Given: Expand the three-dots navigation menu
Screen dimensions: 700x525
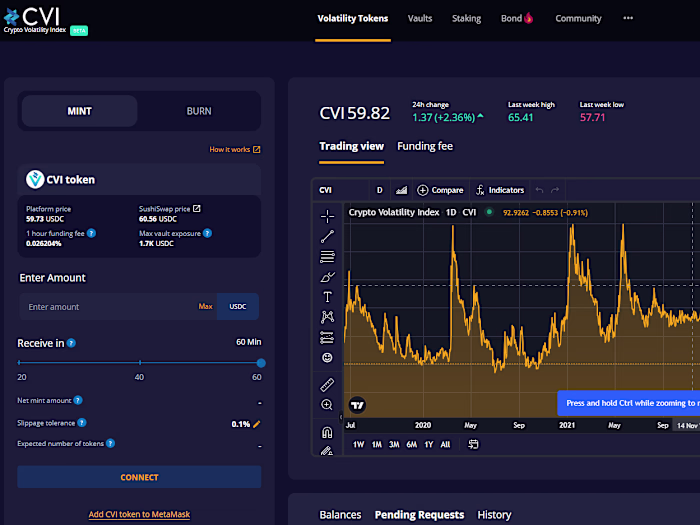Looking at the screenshot, I should coord(628,18).
